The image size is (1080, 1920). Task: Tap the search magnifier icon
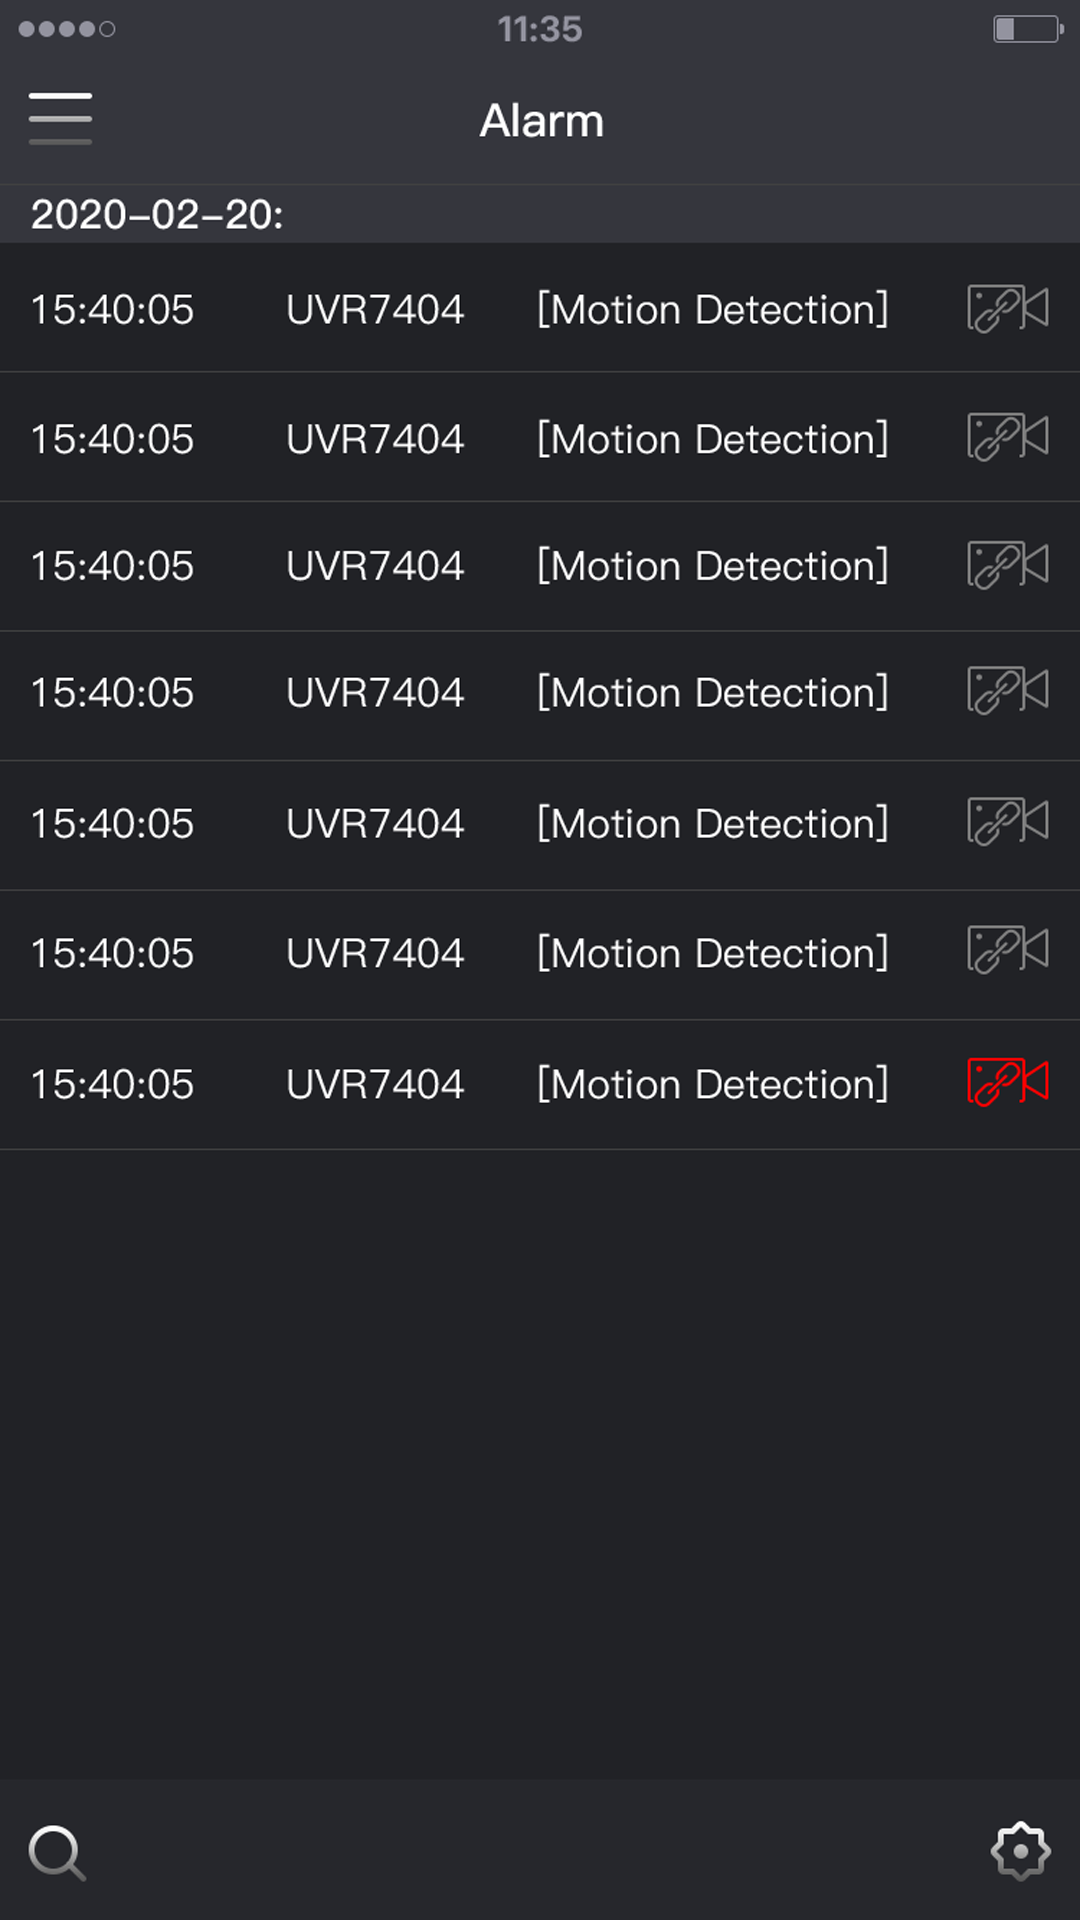click(57, 1852)
